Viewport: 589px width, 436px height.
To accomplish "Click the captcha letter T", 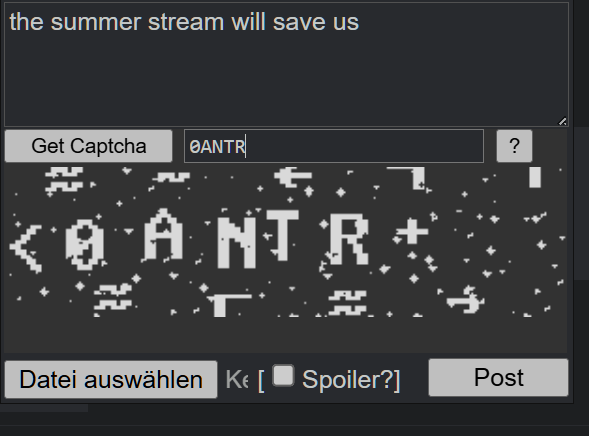I will (282, 235).
